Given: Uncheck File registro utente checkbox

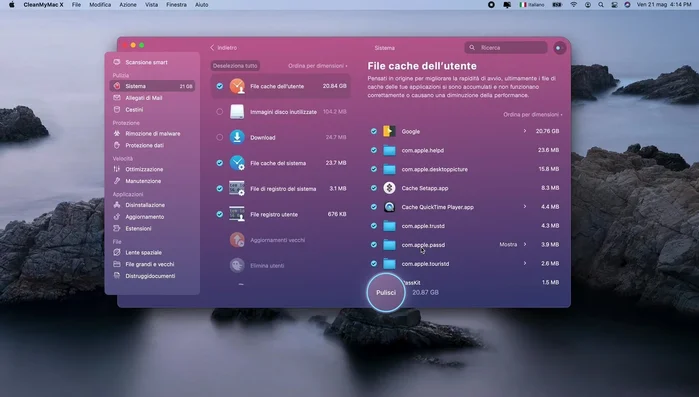Looking at the screenshot, I should pyautogui.click(x=220, y=214).
